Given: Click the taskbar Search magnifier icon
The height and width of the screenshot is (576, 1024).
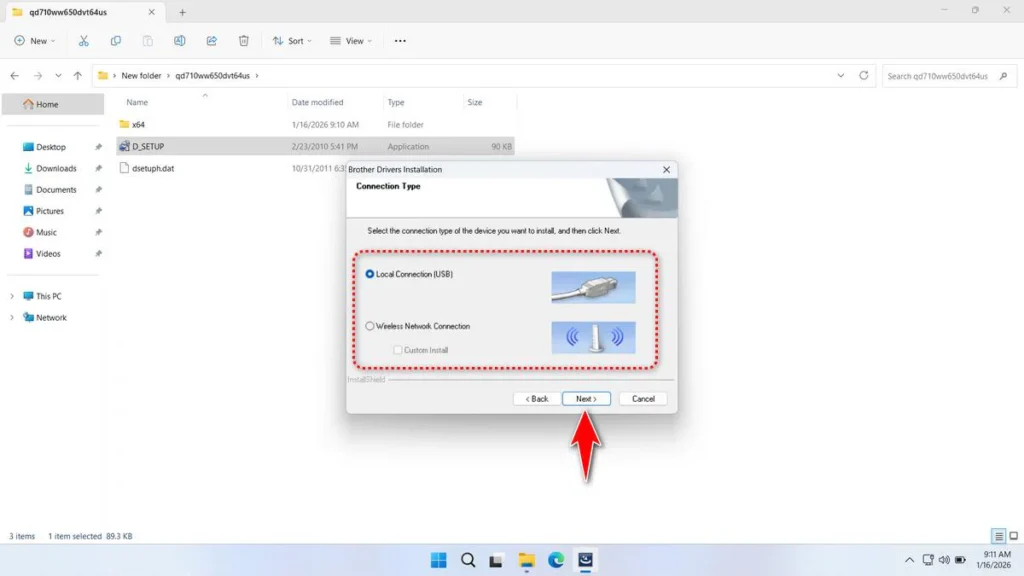Looking at the screenshot, I should coord(468,560).
